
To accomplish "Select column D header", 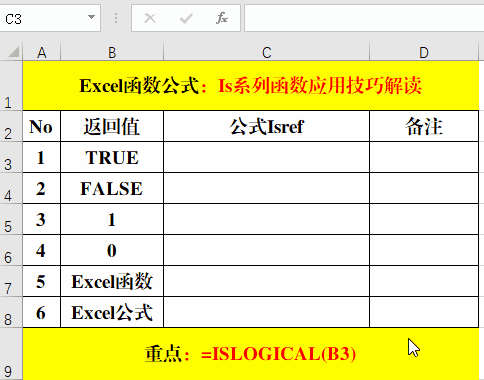I will click(x=424, y=52).
